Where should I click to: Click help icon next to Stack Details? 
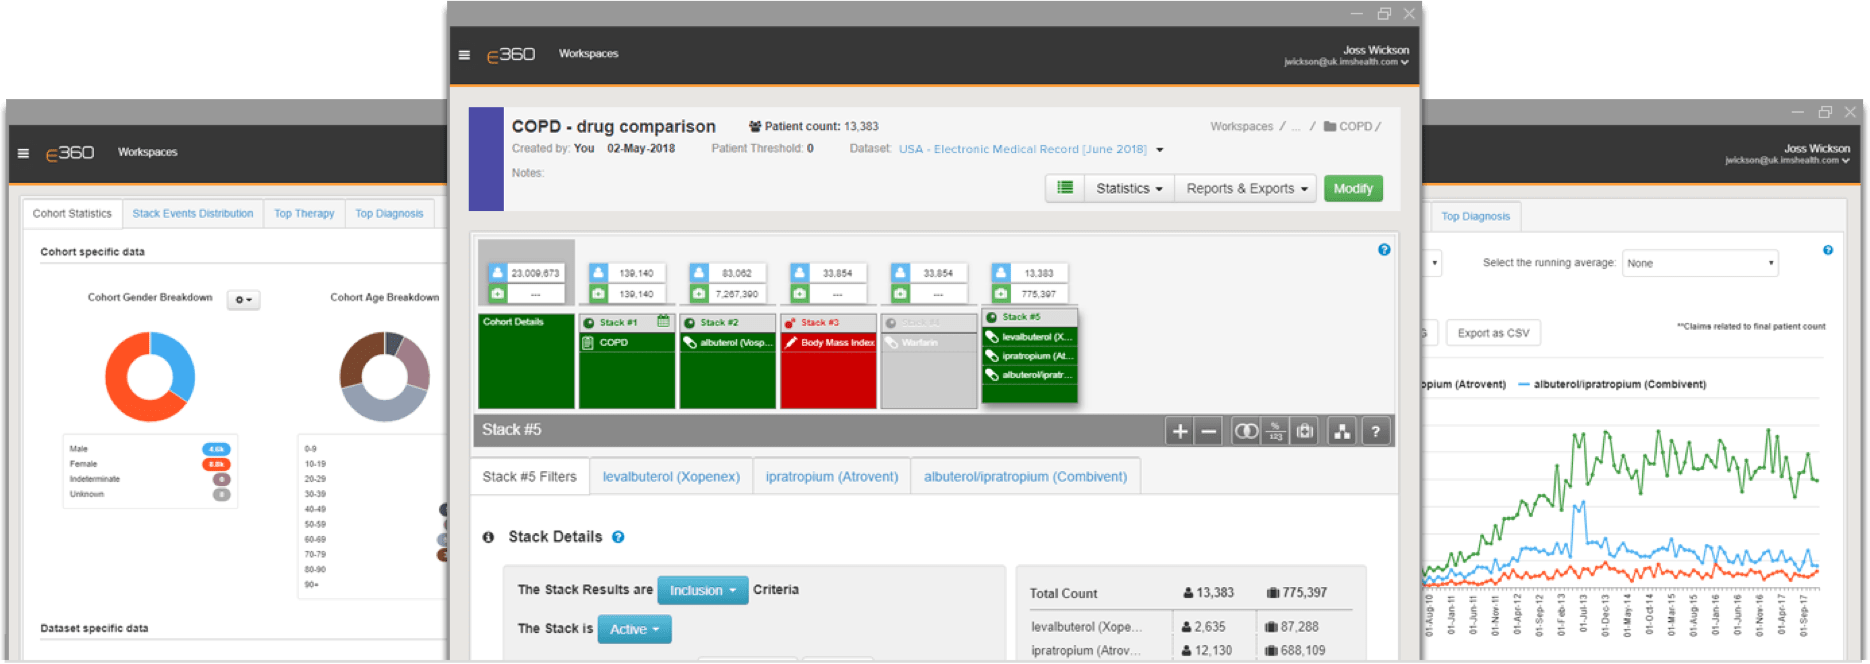pos(618,537)
